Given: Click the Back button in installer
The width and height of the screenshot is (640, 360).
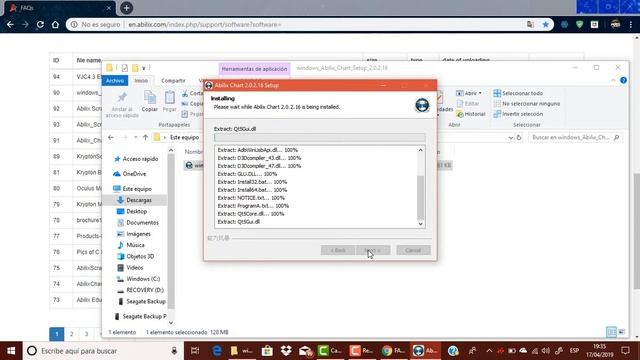Looking at the screenshot, I should click(x=338, y=250).
